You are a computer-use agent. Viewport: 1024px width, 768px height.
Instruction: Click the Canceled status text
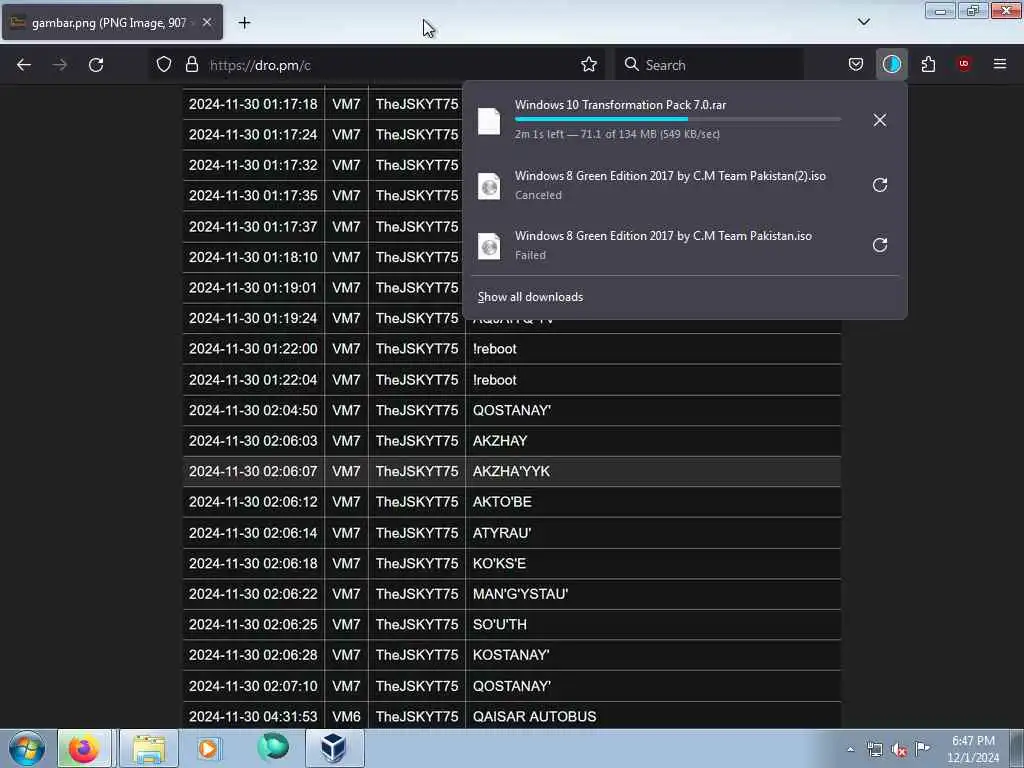(538, 195)
